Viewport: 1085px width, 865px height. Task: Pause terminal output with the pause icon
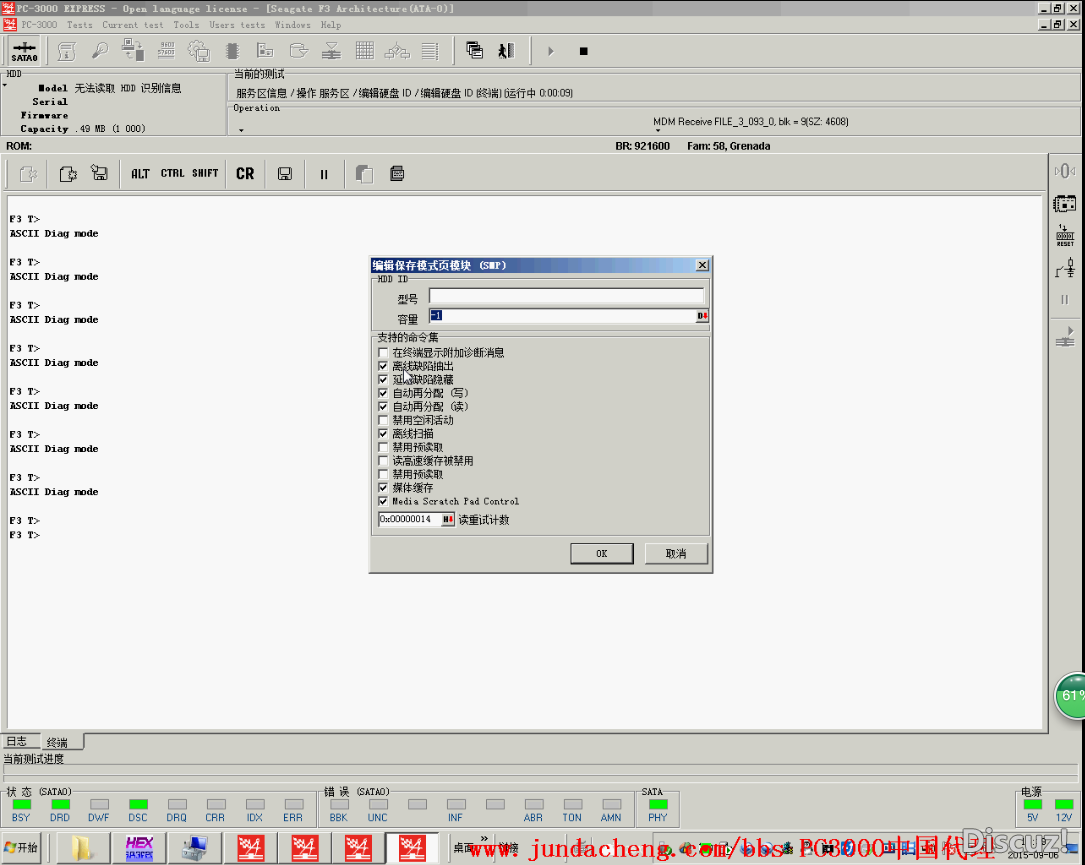[324, 174]
